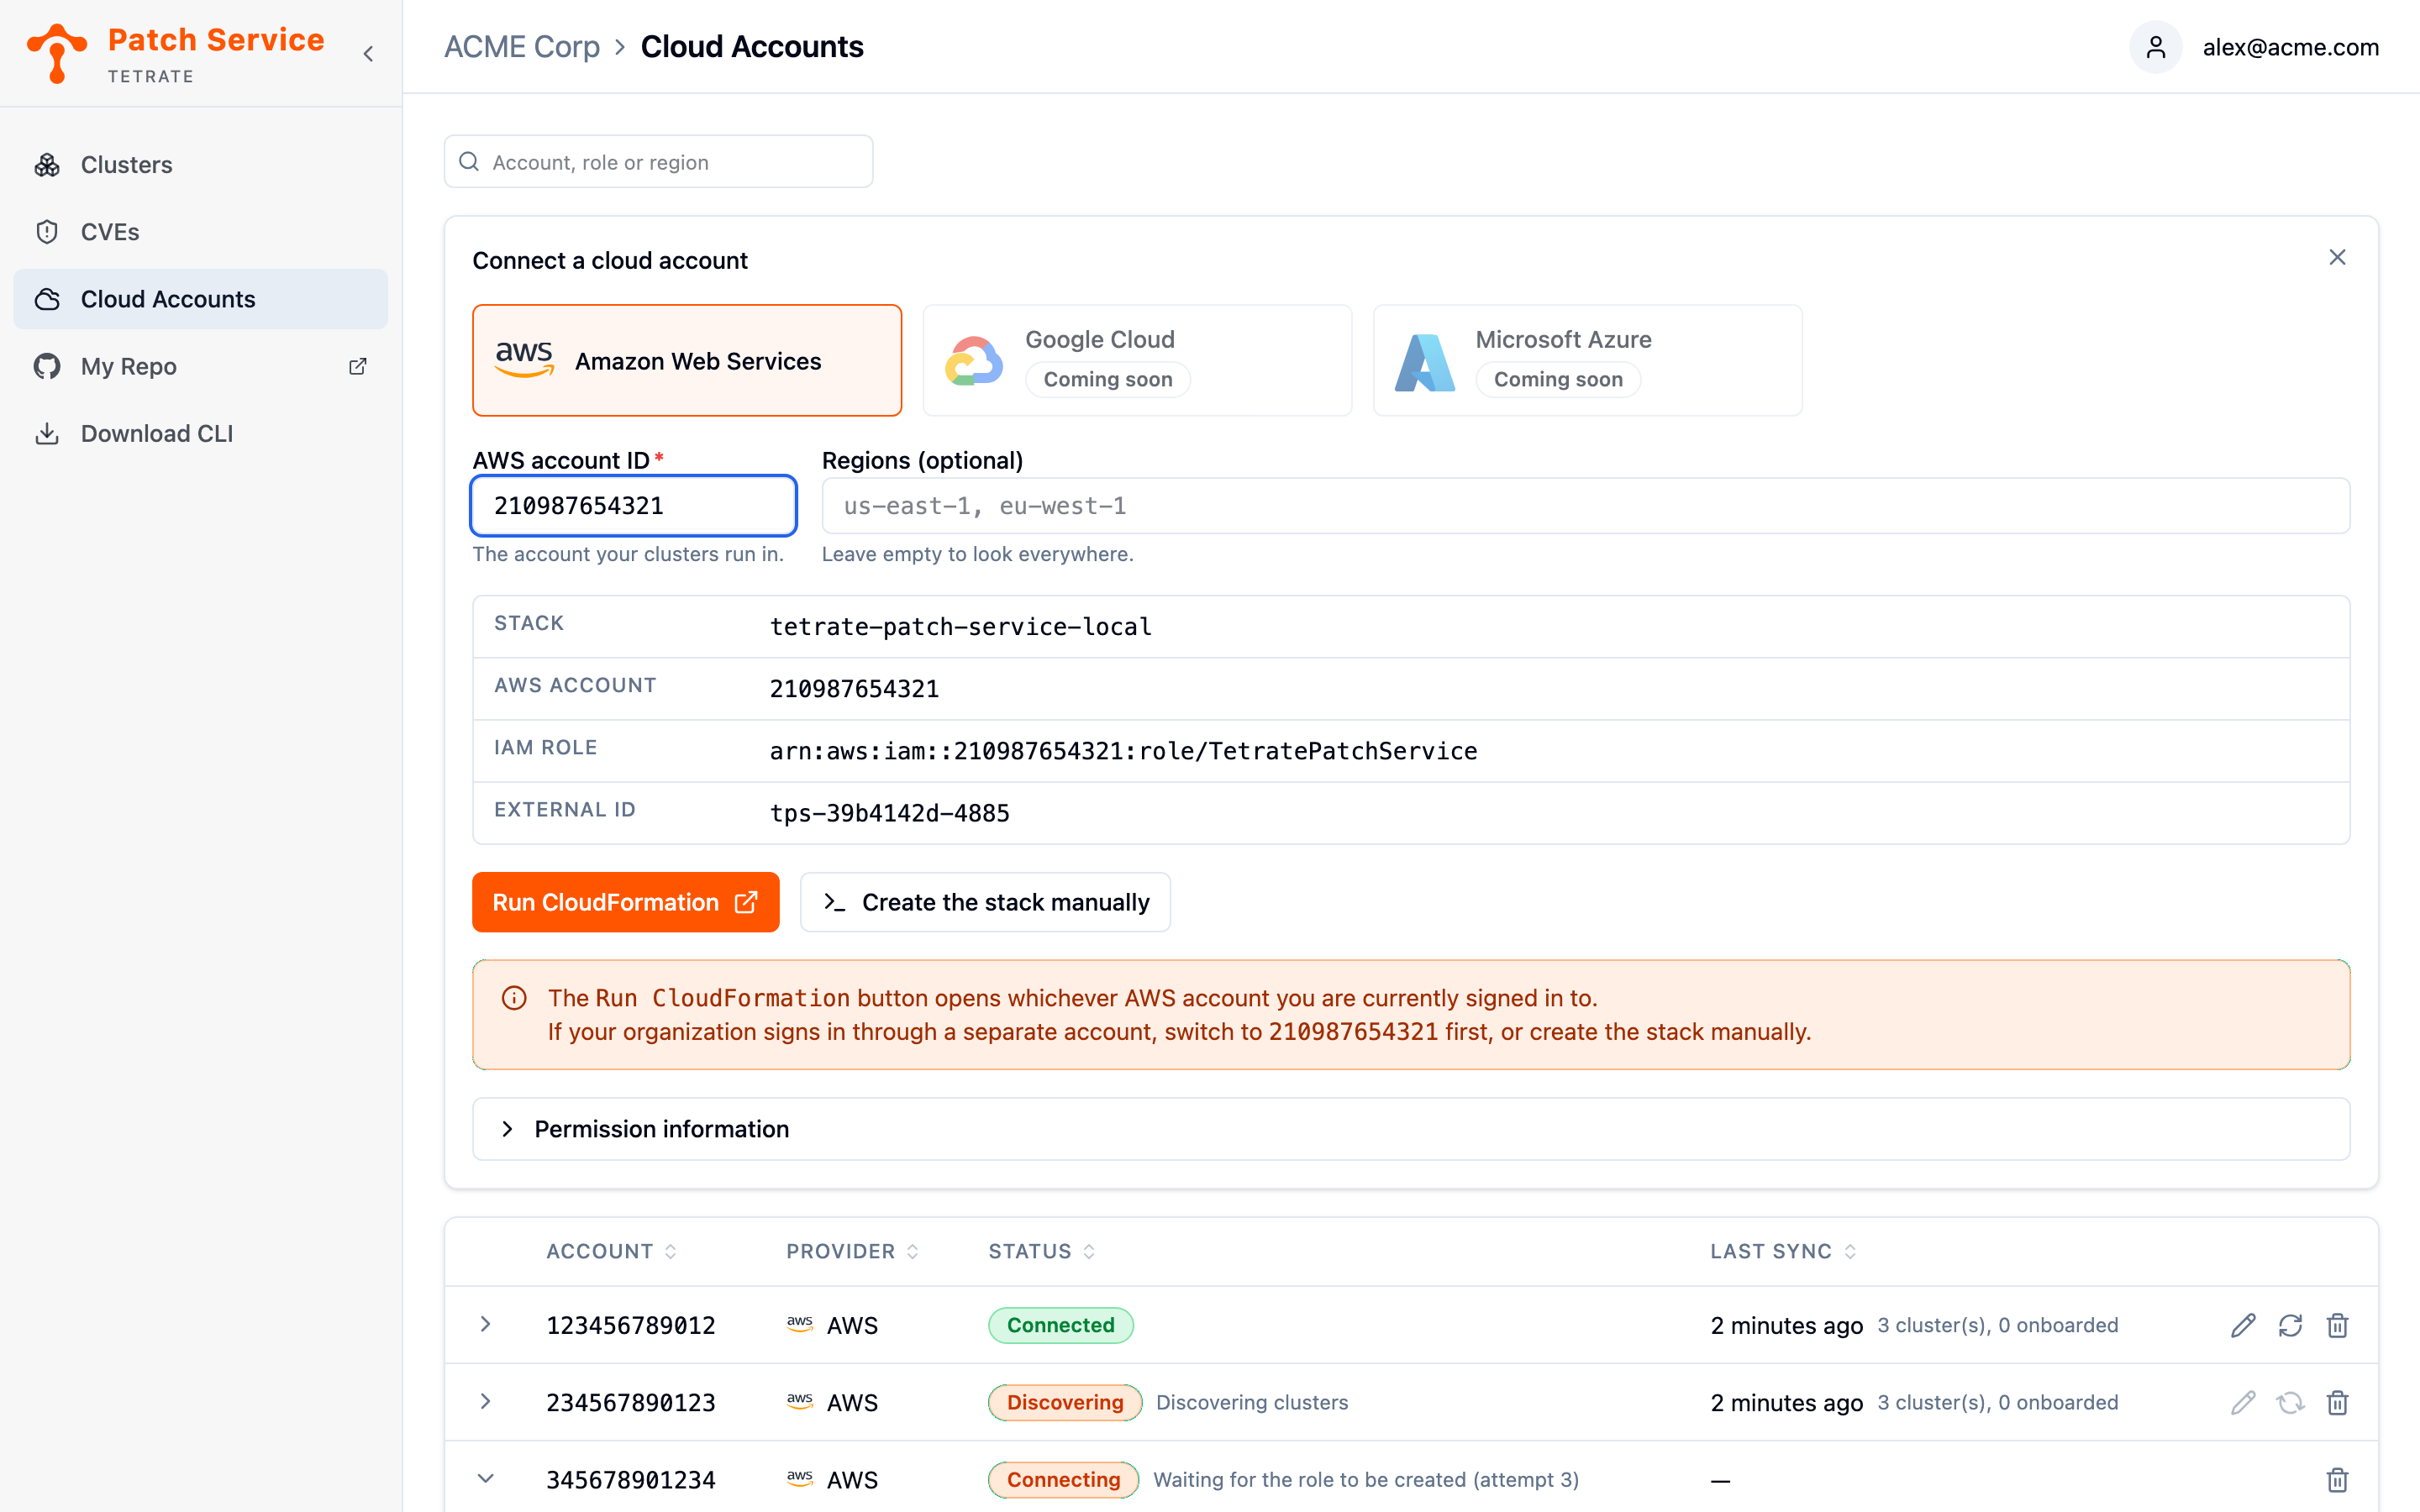Click the Run CloudFormation button
The height and width of the screenshot is (1512, 2420).
click(x=625, y=901)
